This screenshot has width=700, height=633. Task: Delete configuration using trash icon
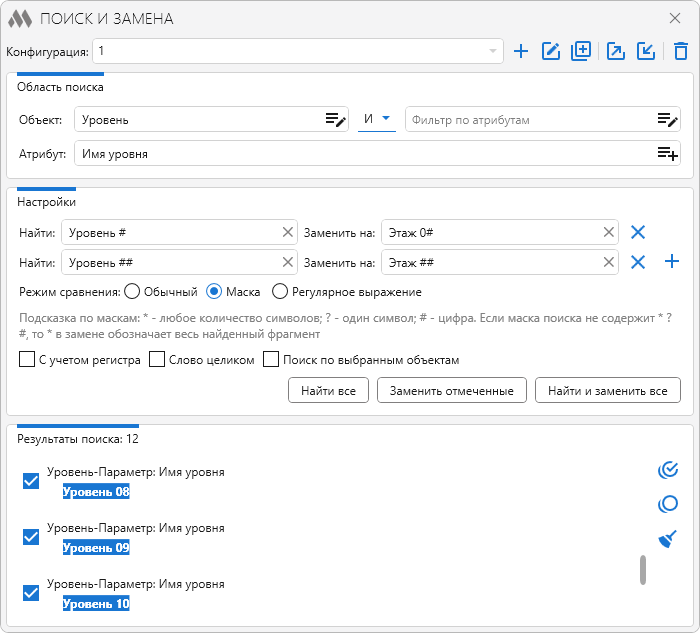click(681, 51)
